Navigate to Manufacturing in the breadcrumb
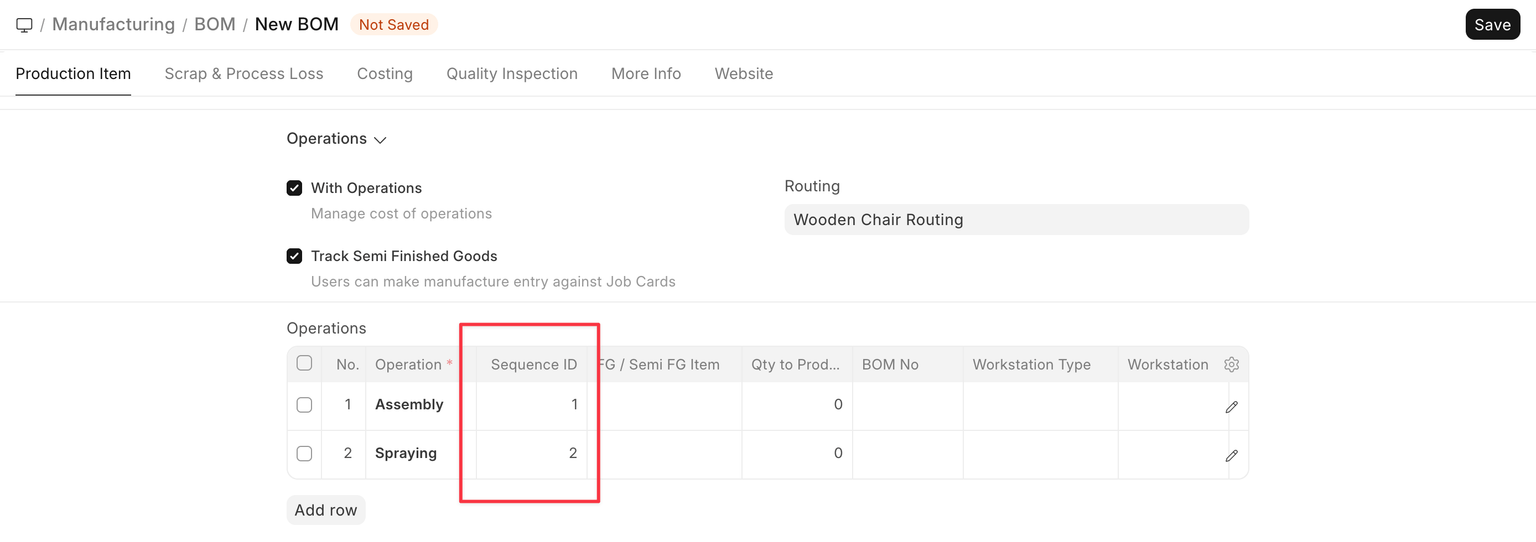Image resolution: width=1536 pixels, height=542 pixels. point(113,24)
